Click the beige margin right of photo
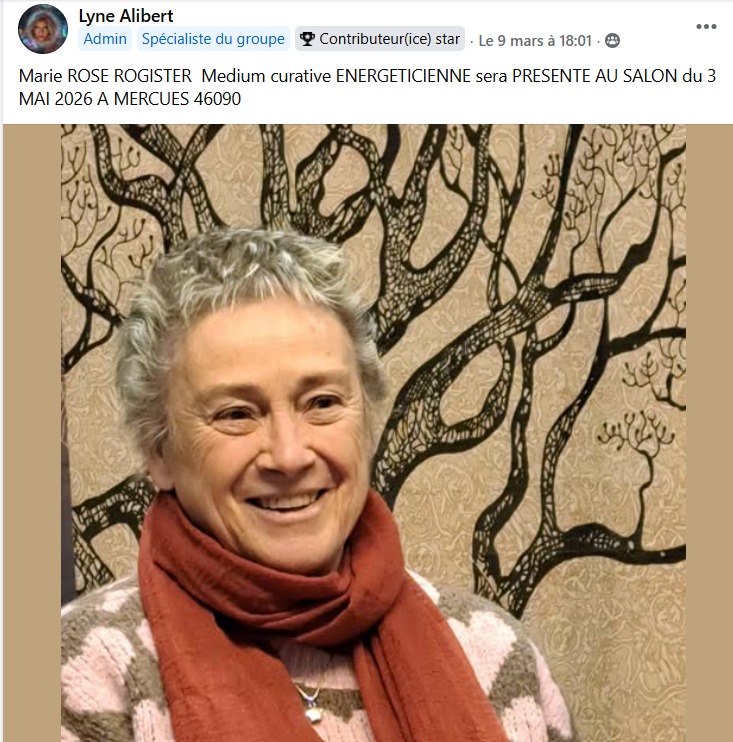 click(709, 433)
